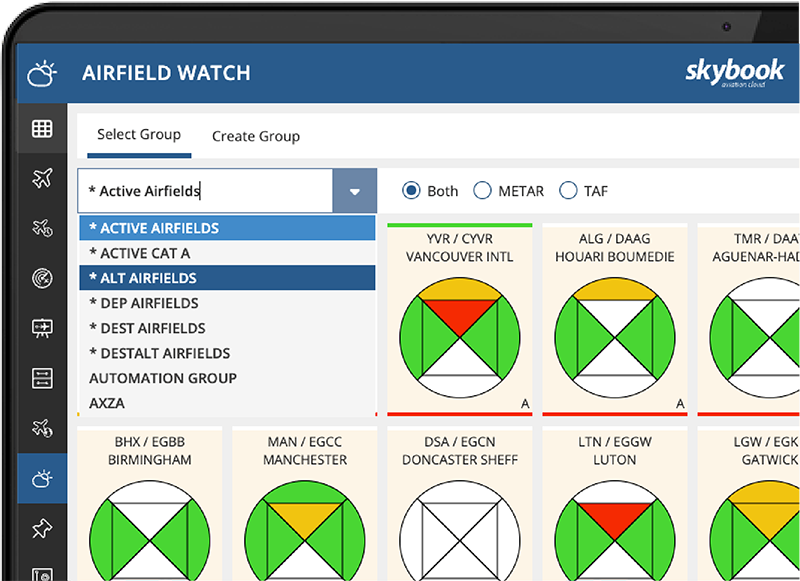
Task: Click the sidebar icon with two arrow rows
Action: pos(42,378)
